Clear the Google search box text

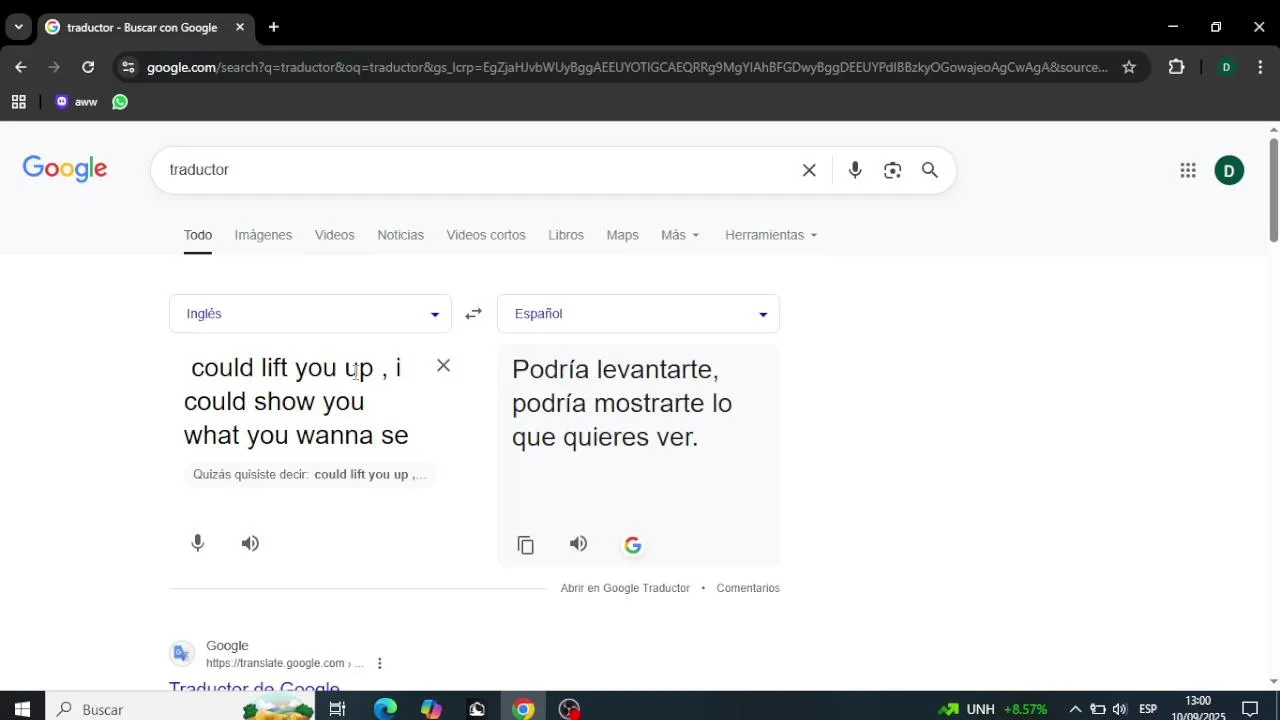click(809, 170)
